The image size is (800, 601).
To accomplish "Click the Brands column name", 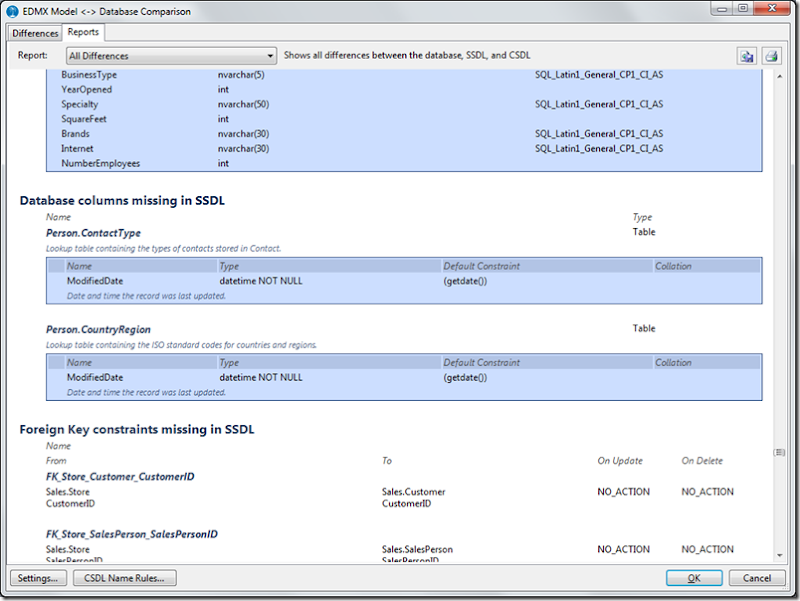I will 75,134.
